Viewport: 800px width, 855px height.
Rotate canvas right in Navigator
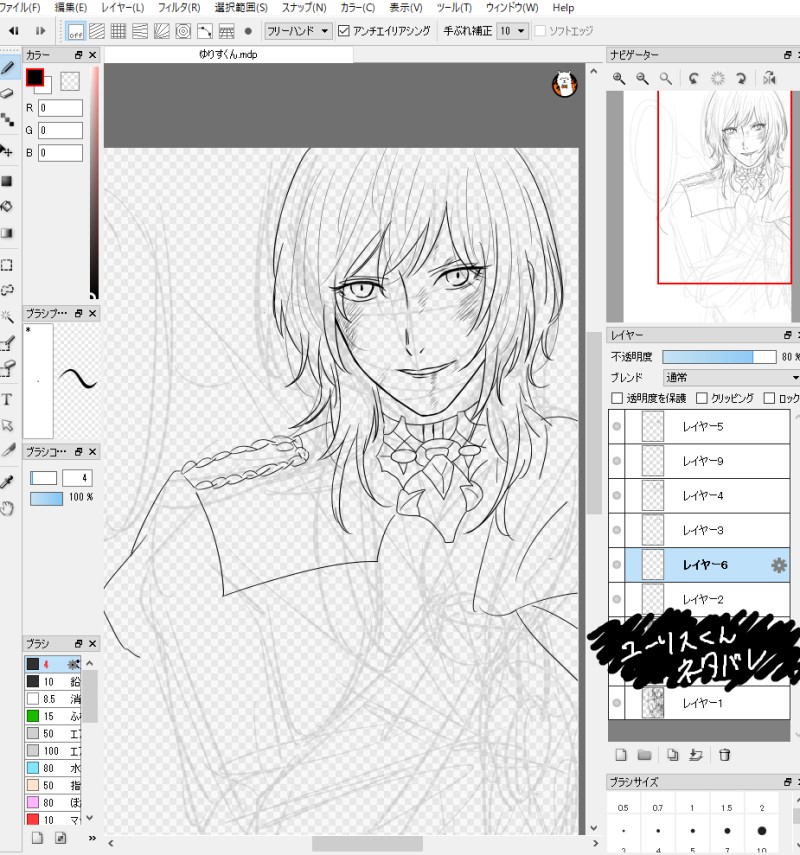point(741,79)
